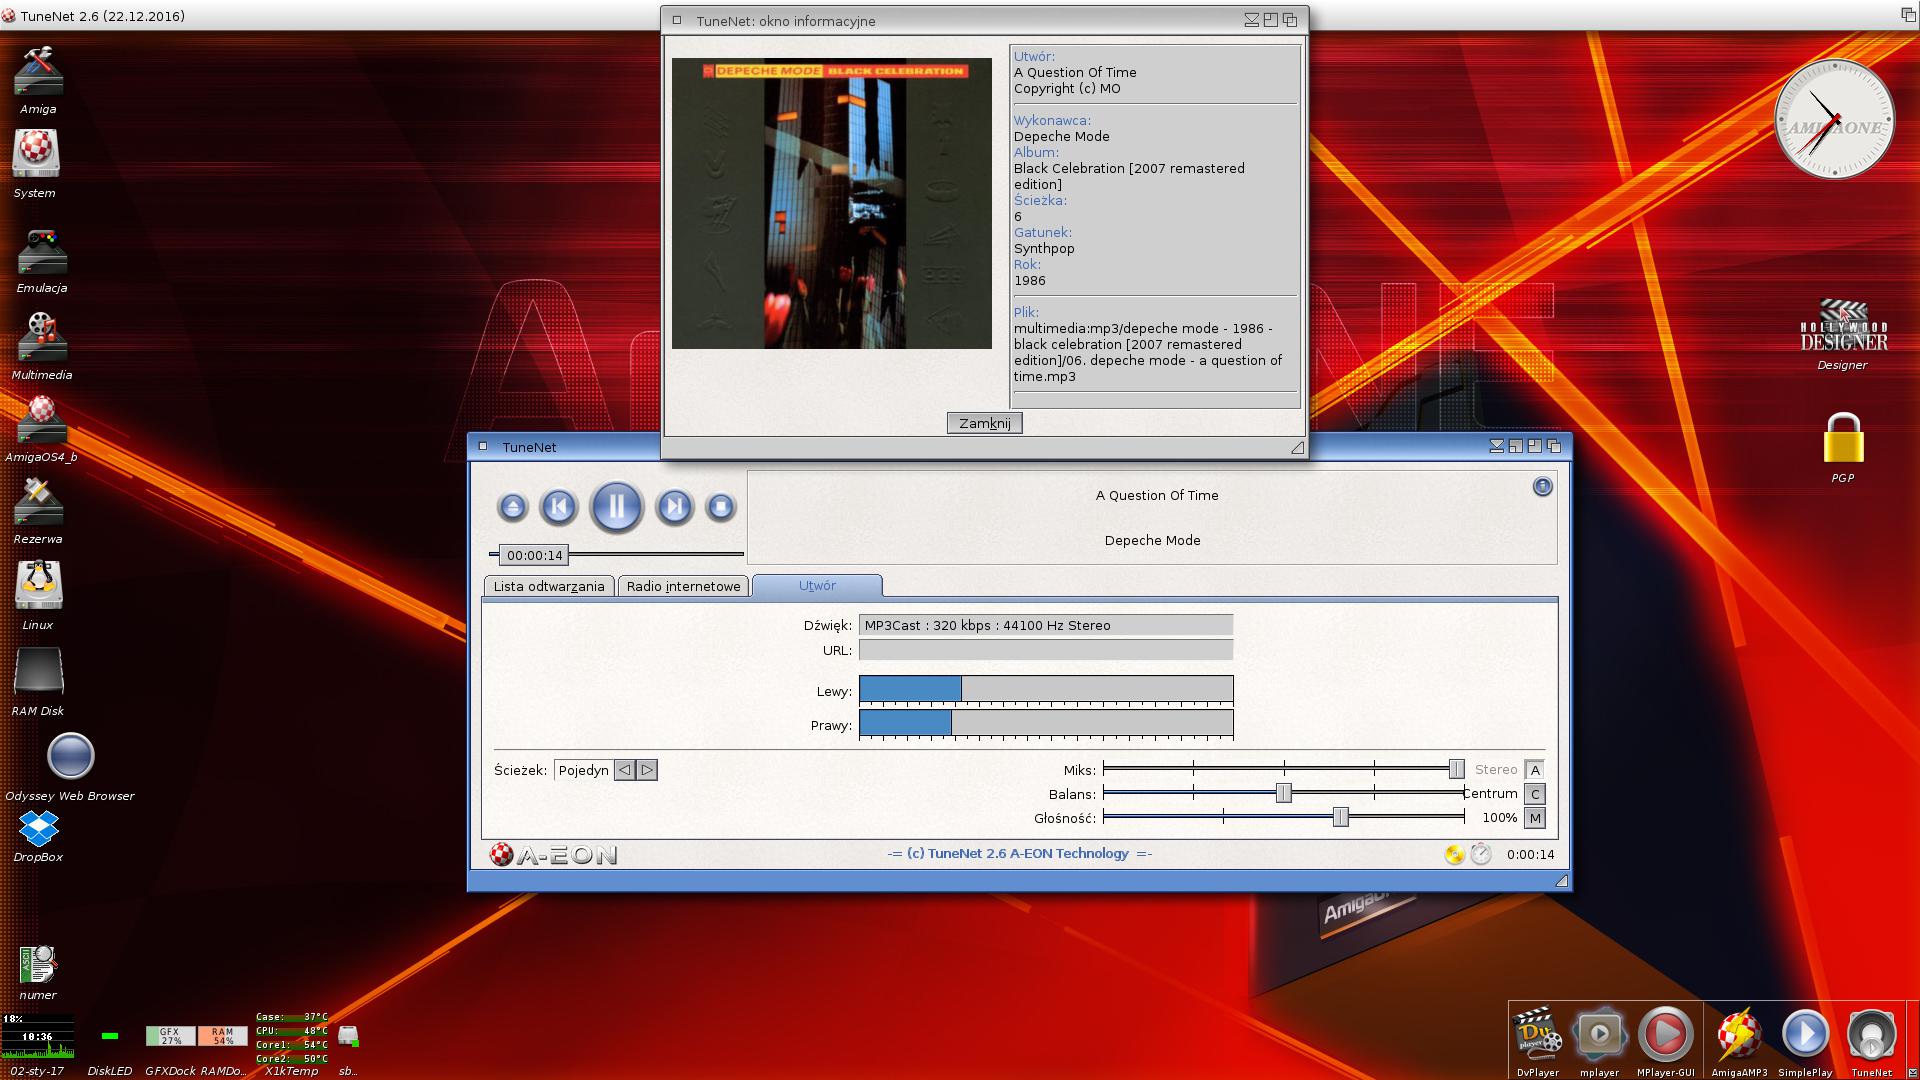Click the AmigaOne desktop clock
Screen dimensions: 1920x1080
pyautogui.click(x=1835, y=119)
